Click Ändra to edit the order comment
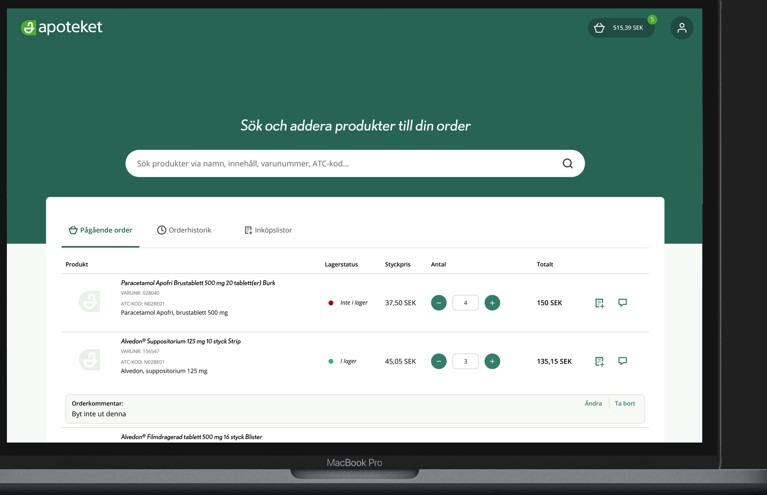This screenshot has height=495, width=767. pos(593,404)
